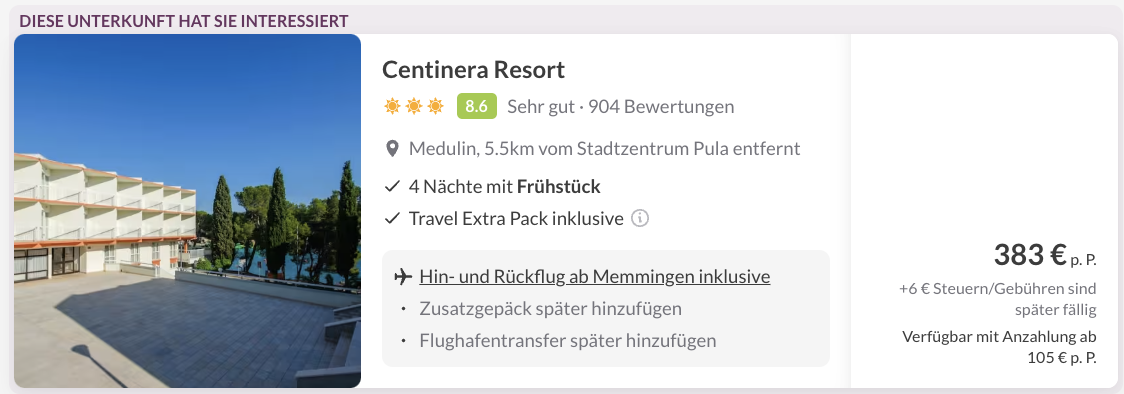Open the Centinera Resort hotel title
The height and width of the screenshot is (394, 1124).
(473, 69)
